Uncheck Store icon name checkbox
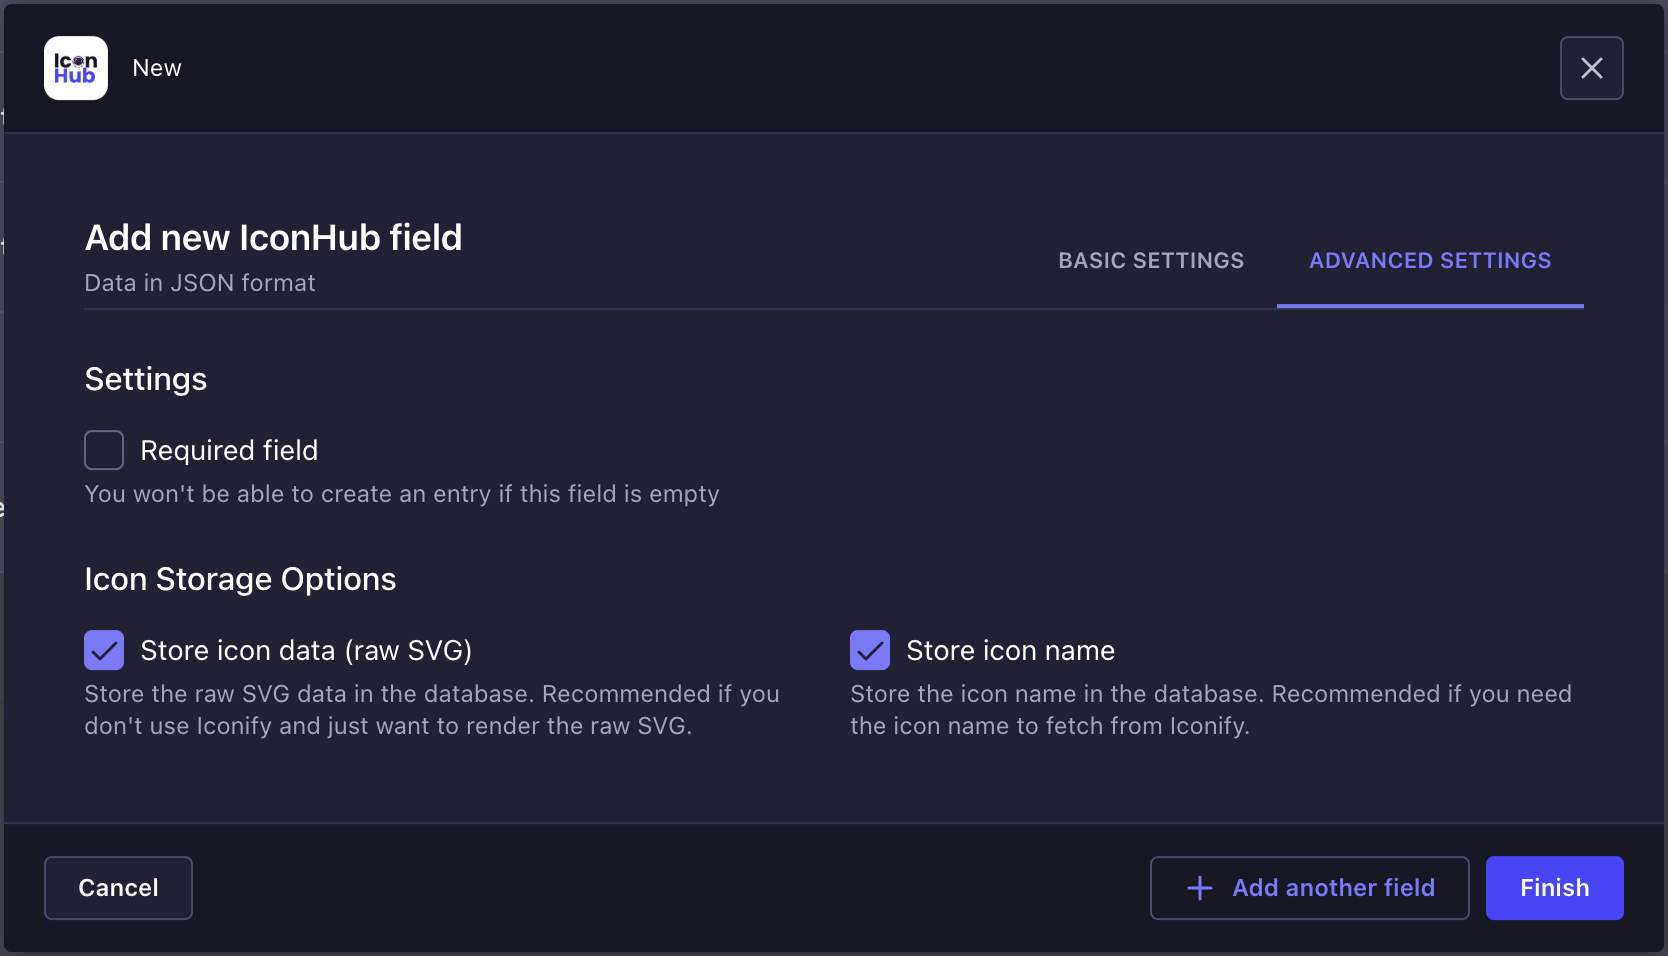The height and width of the screenshot is (956, 1668). (x=870, y=650)
